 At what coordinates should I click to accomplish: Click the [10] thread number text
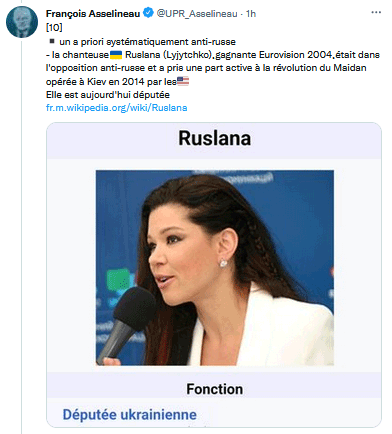(54, 27)
